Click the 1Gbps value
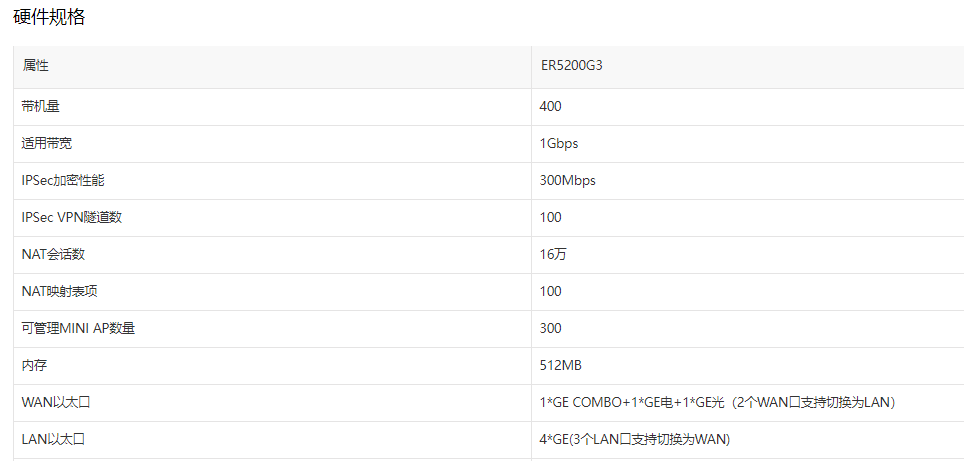964x461 pixels. point(558,143)
